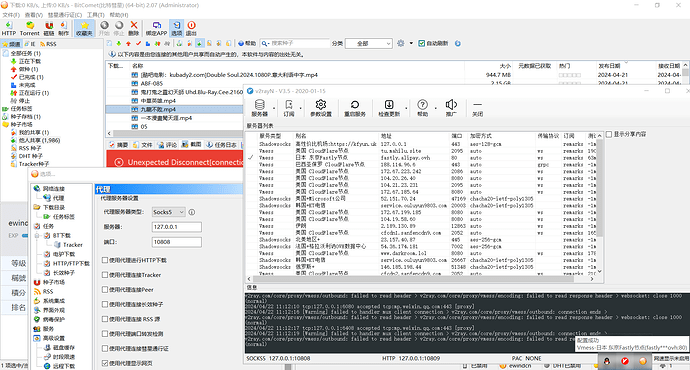
Task: Select HTTP/FTP下载 item in Options tree
Action: pos(71,264)
